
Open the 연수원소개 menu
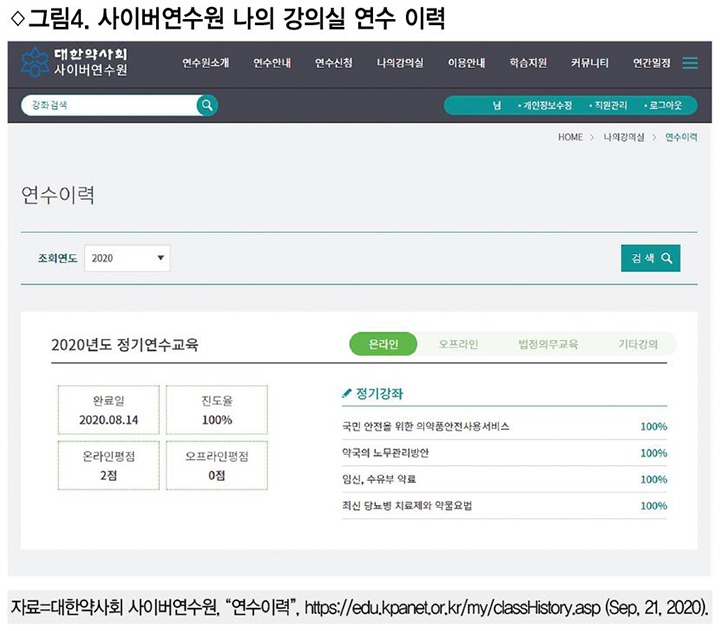[206, 62]
